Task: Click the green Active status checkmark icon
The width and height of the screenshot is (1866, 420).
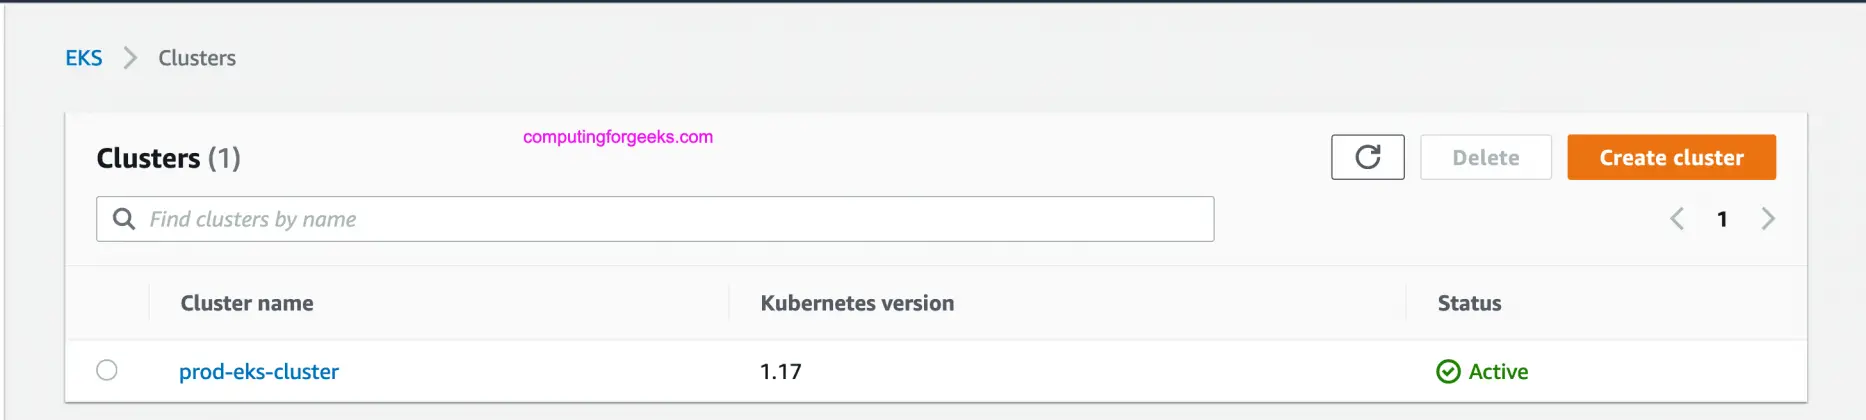Action: click(1447, 372)
